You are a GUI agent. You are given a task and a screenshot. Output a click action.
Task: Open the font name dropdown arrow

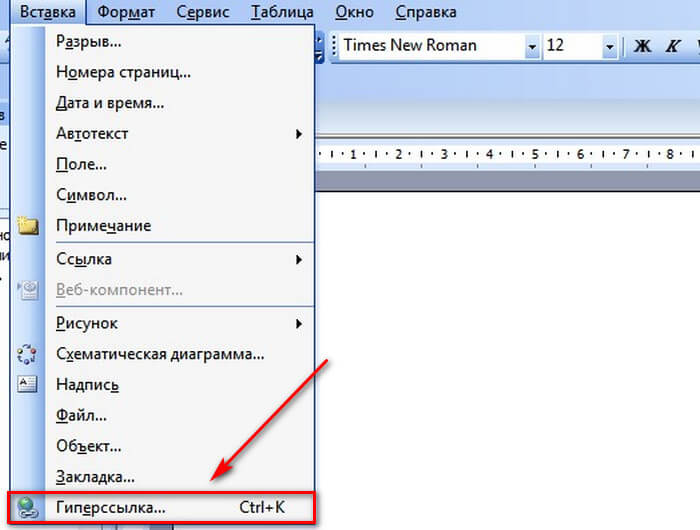pyautogui.click(x=532, y=46)
